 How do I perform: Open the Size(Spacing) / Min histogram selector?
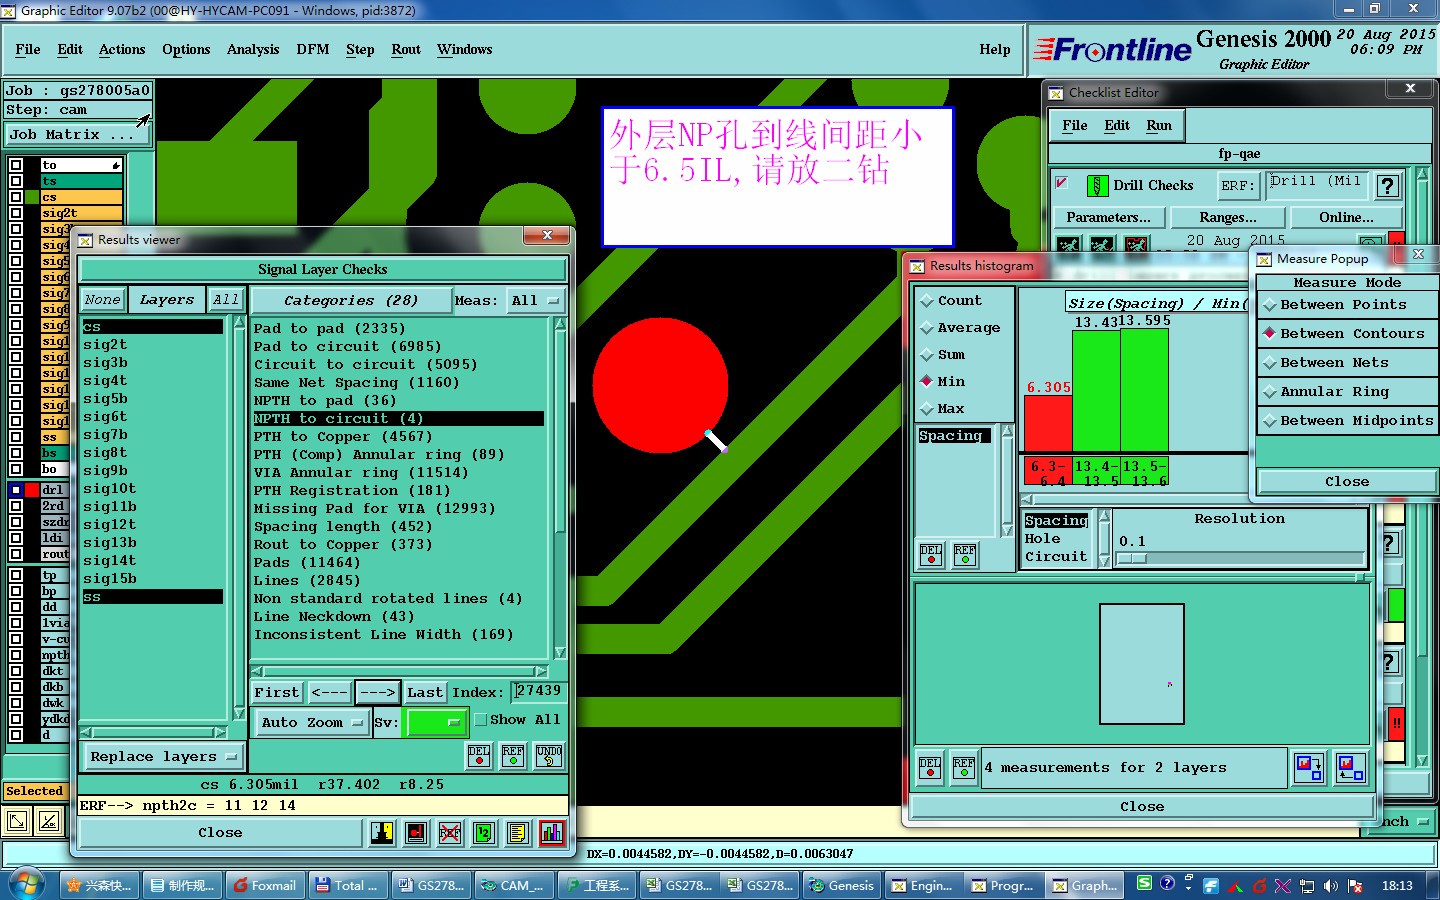(x=1156, y=303)
